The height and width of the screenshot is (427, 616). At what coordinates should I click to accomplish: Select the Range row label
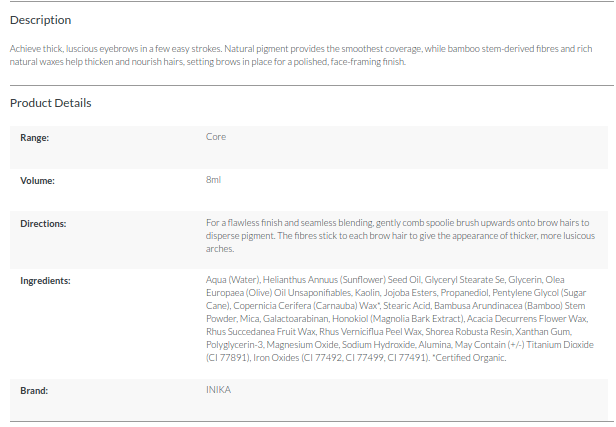tap(35, 137)
